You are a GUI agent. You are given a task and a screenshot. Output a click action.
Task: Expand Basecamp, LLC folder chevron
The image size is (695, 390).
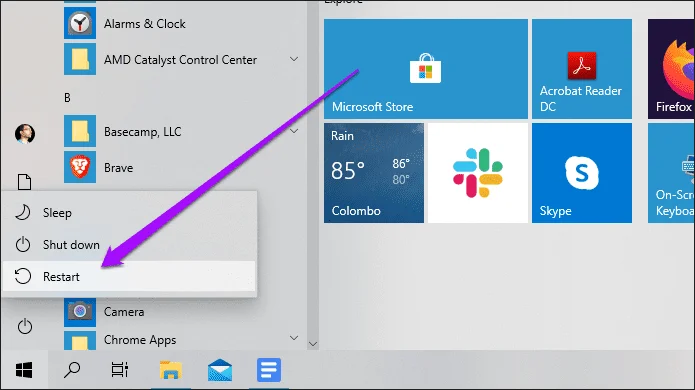294,131
